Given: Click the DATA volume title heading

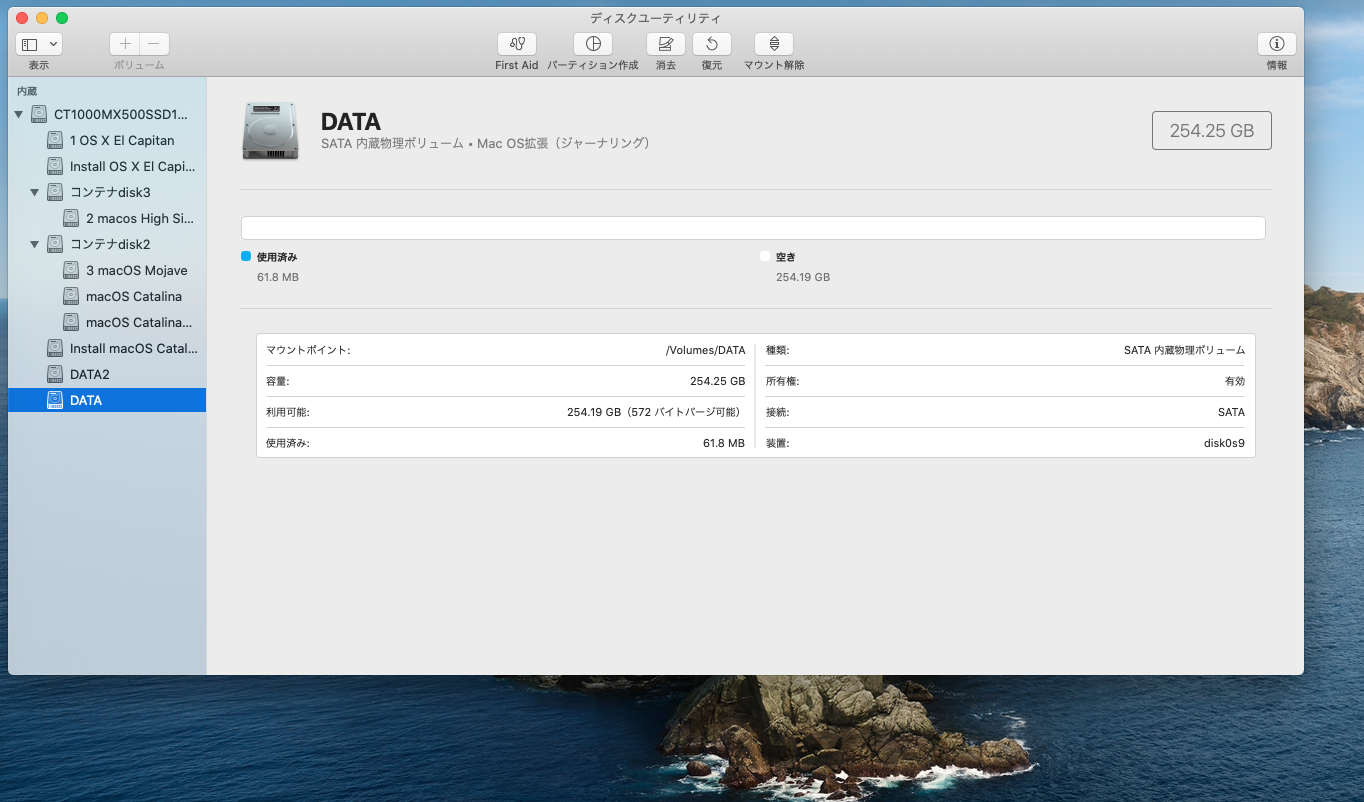Looking at the screenshot, I should point(351,122).
